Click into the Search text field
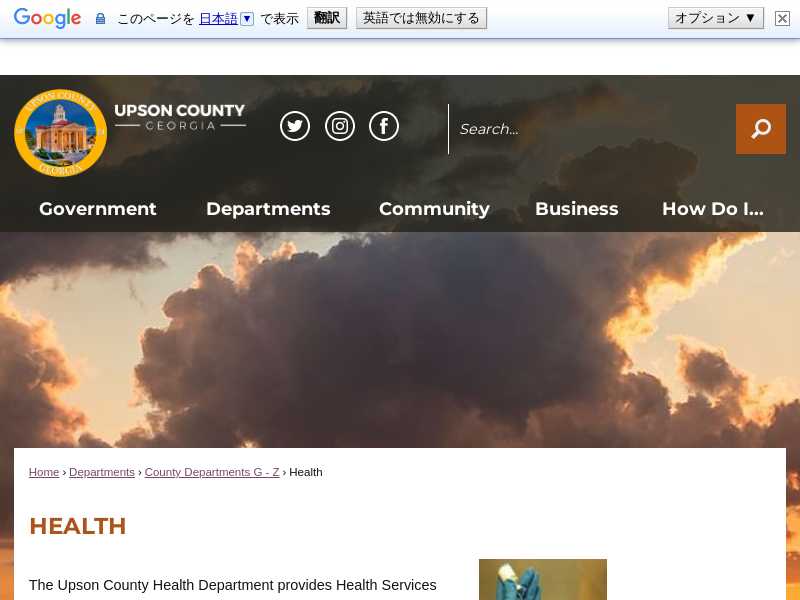Image resolution: width=800 pixels, height=600 pixels. (590, 129)
